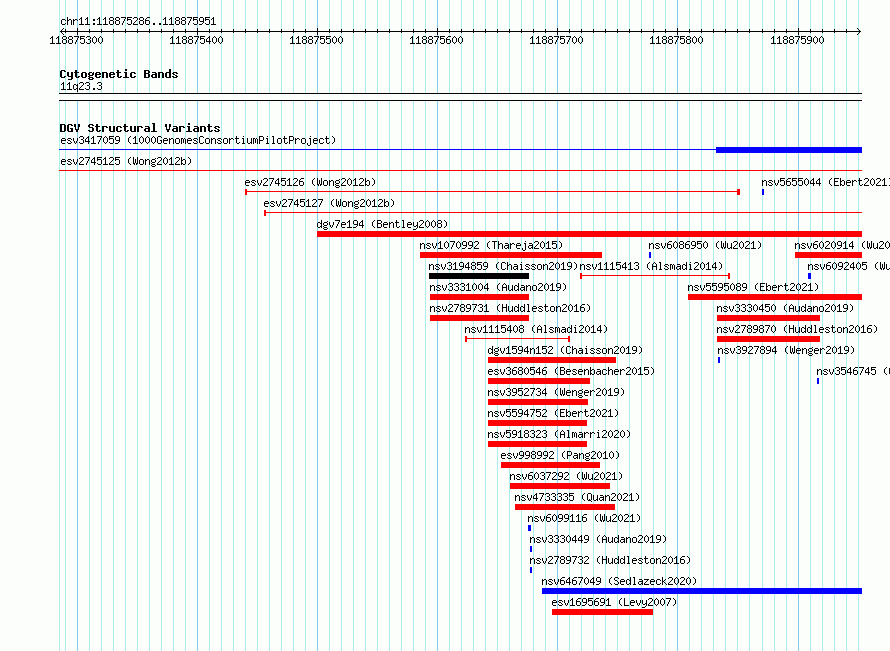Screen dimensions: 890x651
Task: Open nsv2789732 (Huddleston2016) variant
Action: [610, 560]
